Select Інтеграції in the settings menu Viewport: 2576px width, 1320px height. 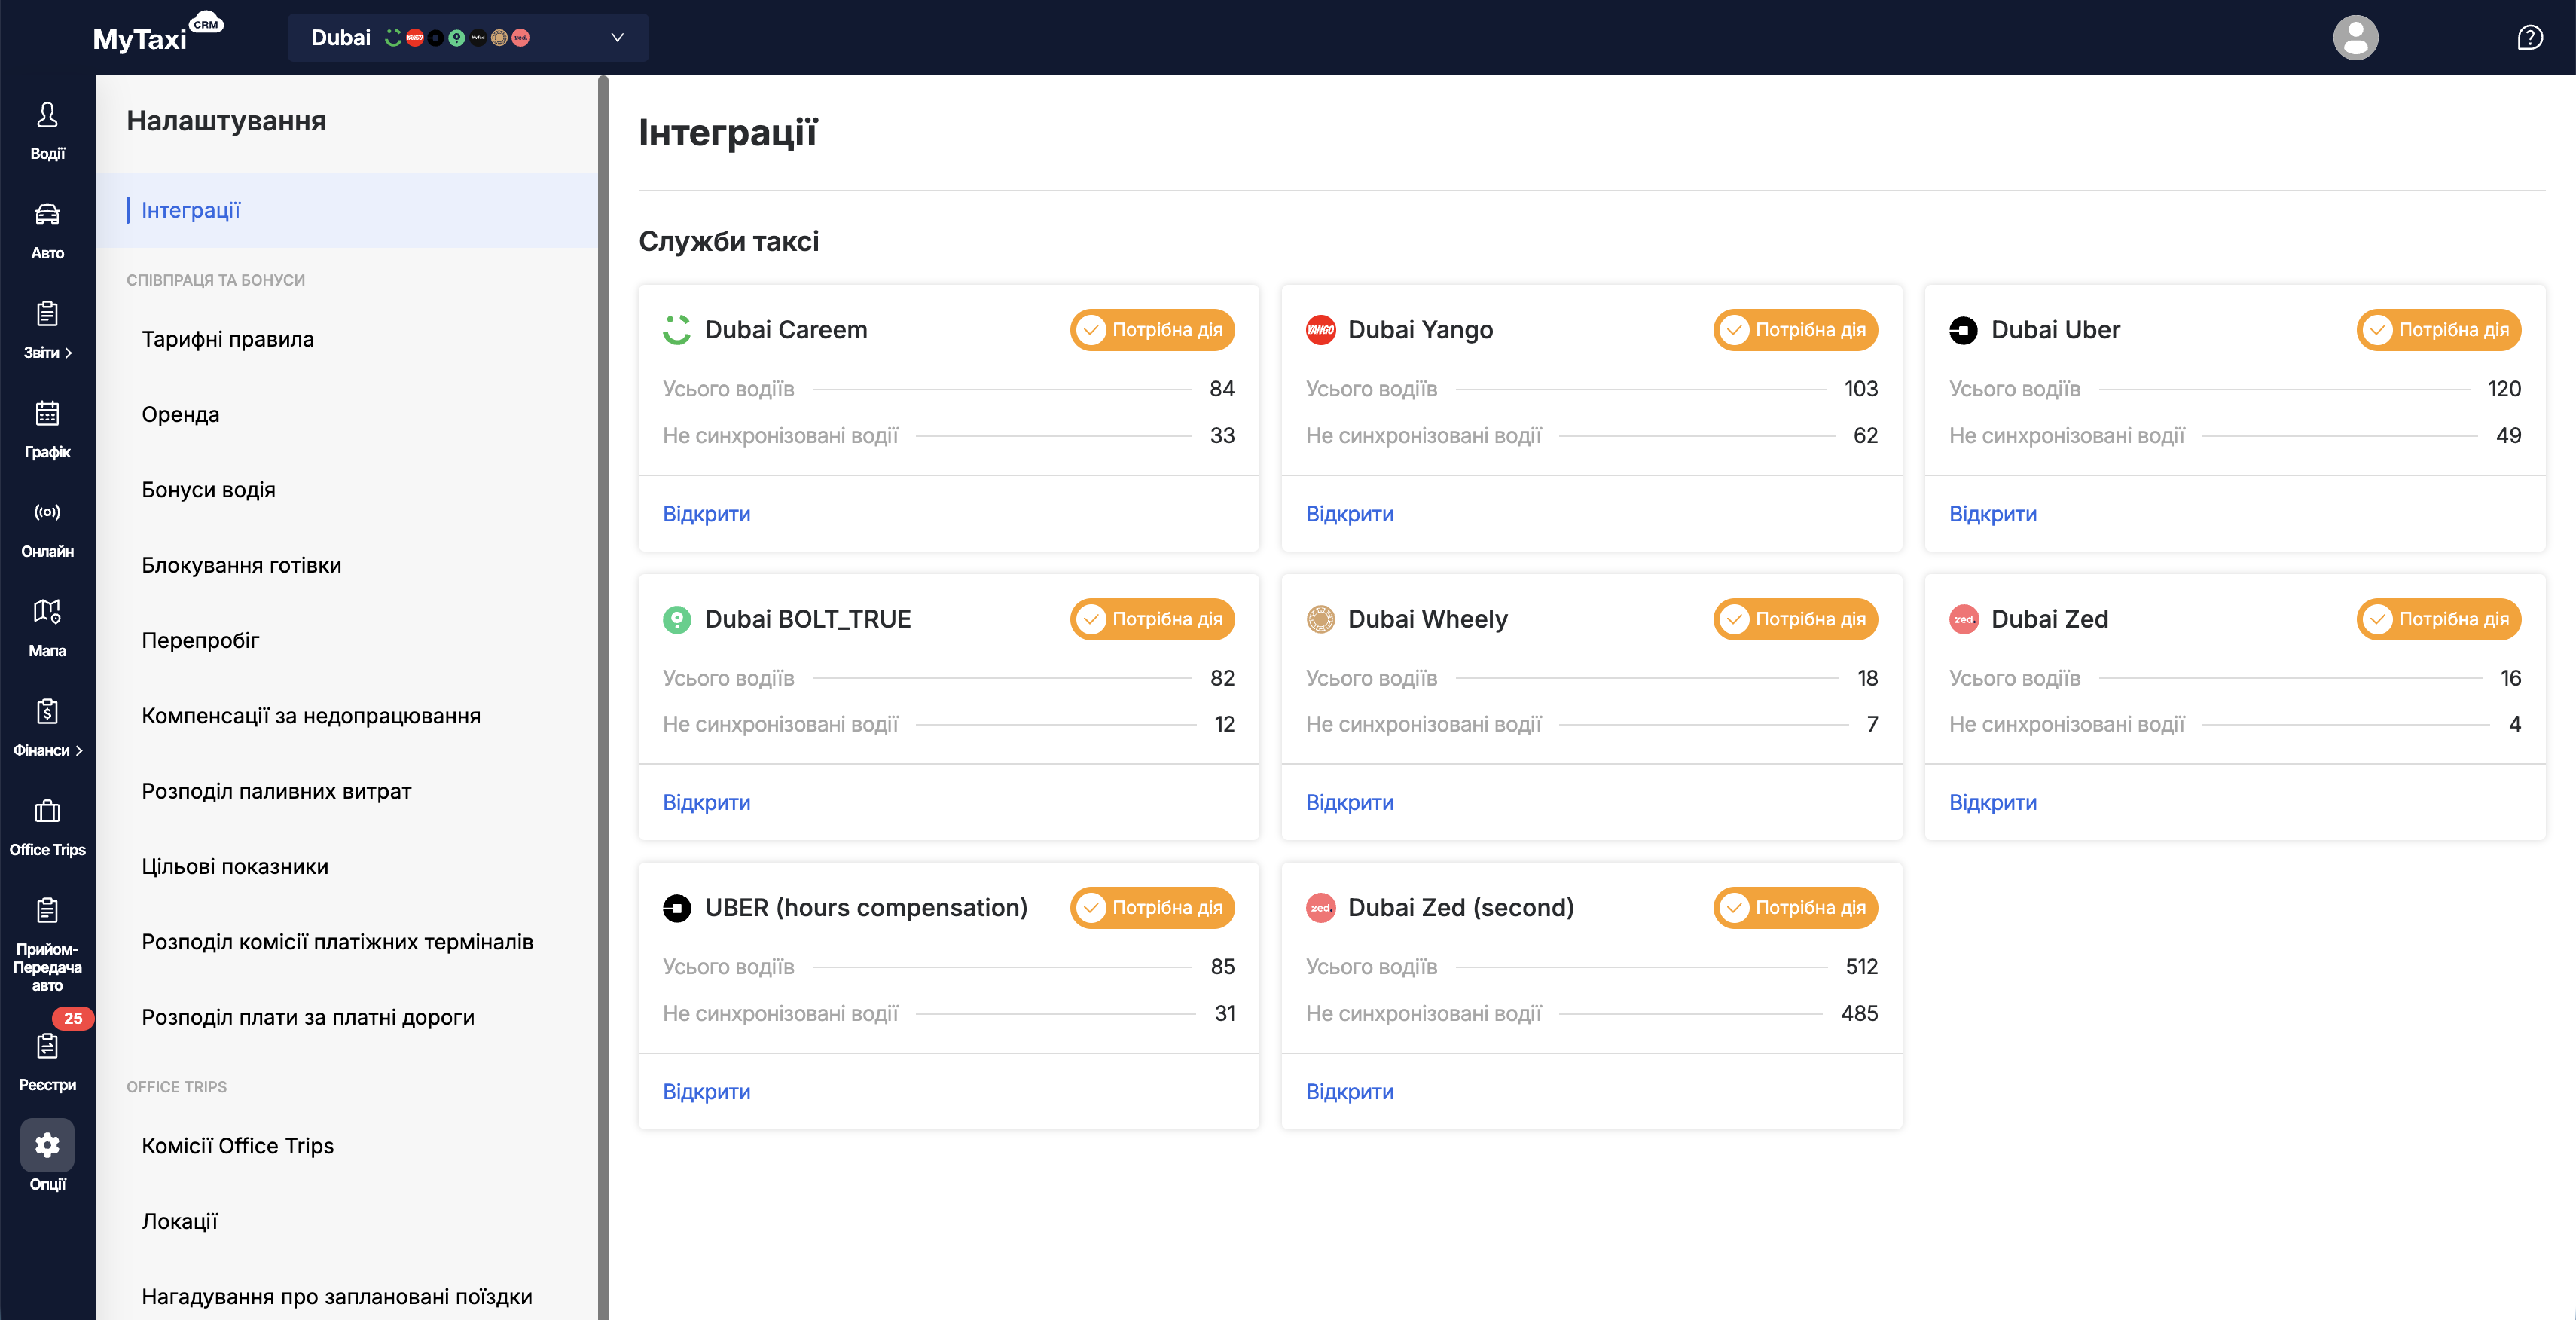pos(347,210)
